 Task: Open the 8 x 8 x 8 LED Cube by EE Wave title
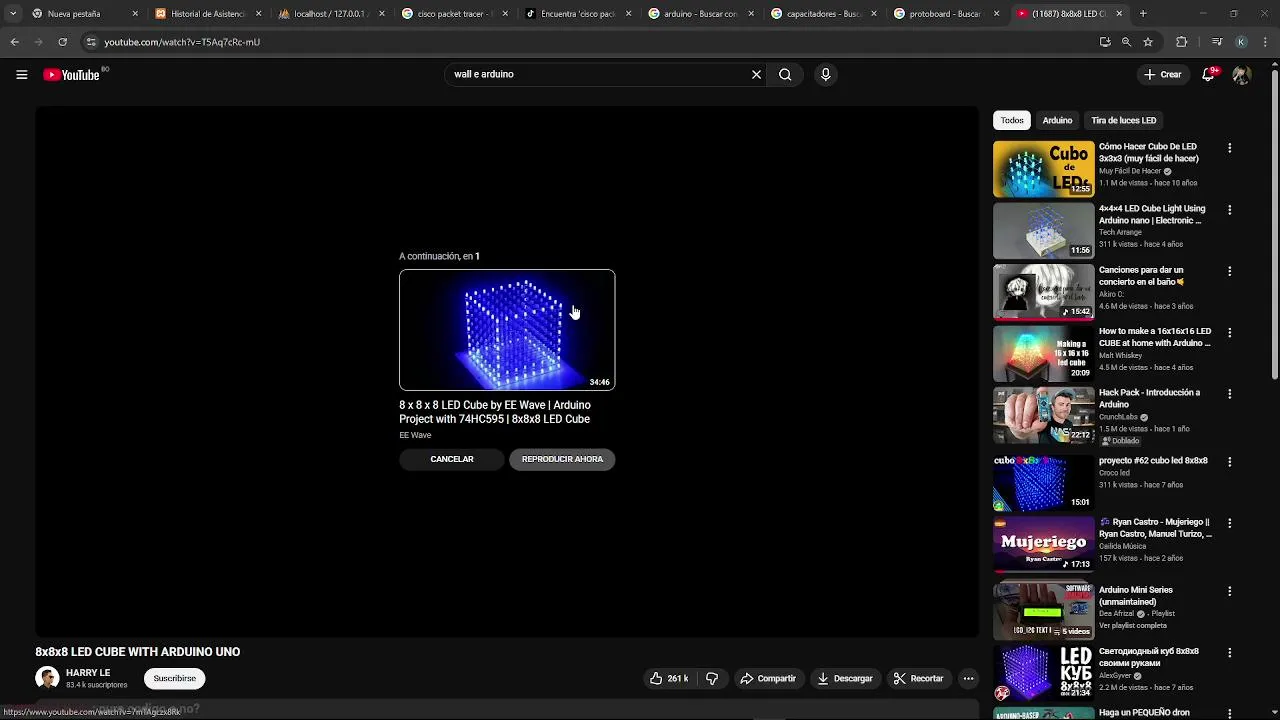coord(495,412)
